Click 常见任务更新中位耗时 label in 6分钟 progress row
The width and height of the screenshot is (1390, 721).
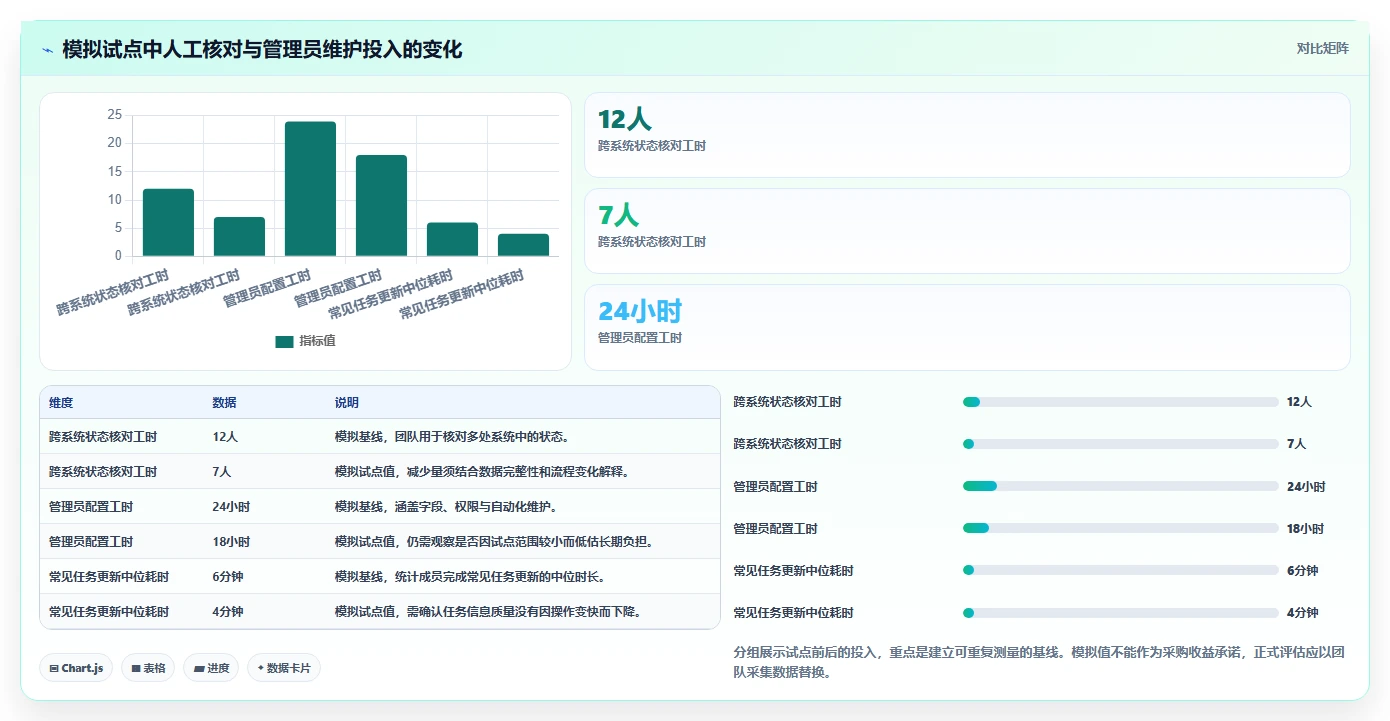pos(793,571)
